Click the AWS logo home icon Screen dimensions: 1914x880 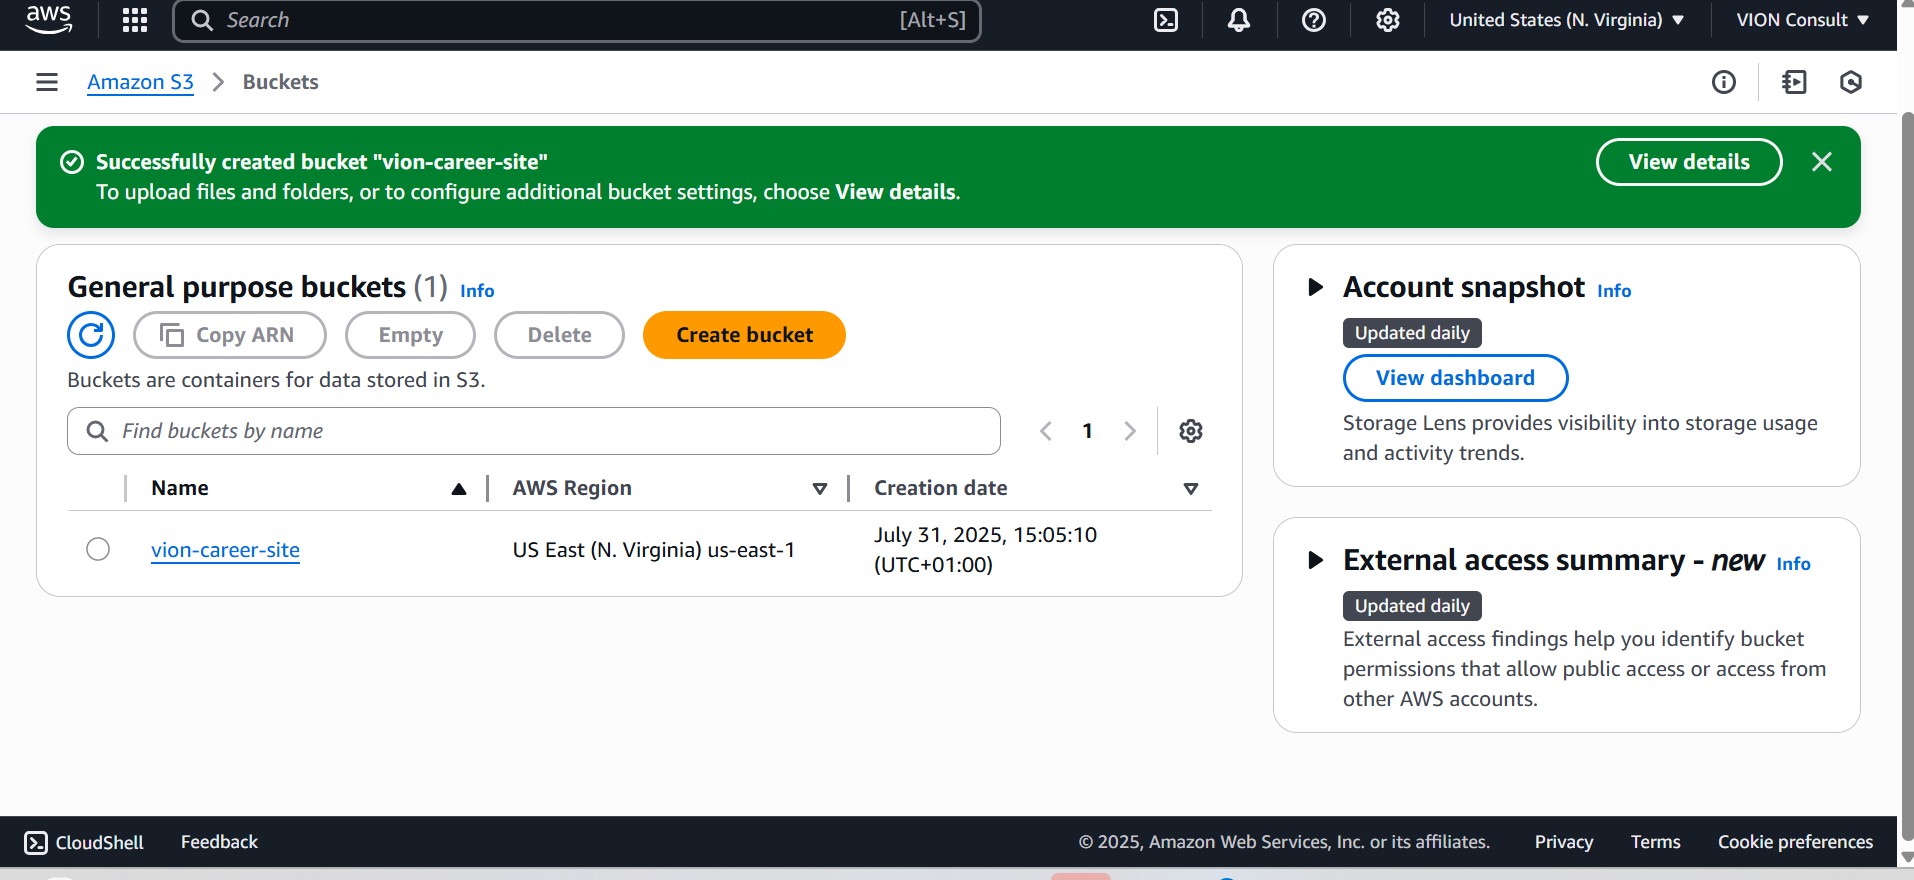click(x=48, y=20)
